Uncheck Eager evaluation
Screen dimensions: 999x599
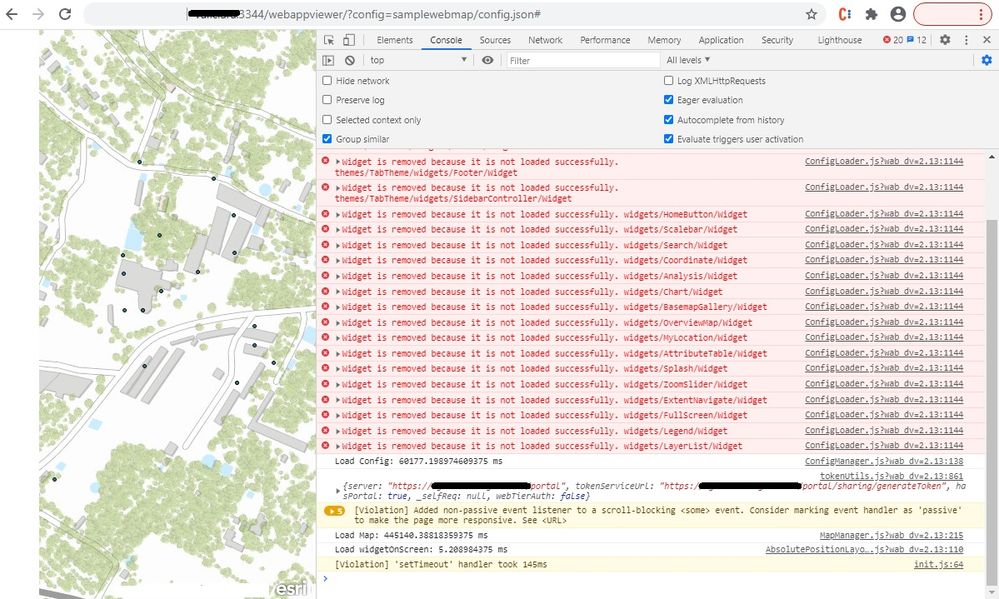(668, 99)
